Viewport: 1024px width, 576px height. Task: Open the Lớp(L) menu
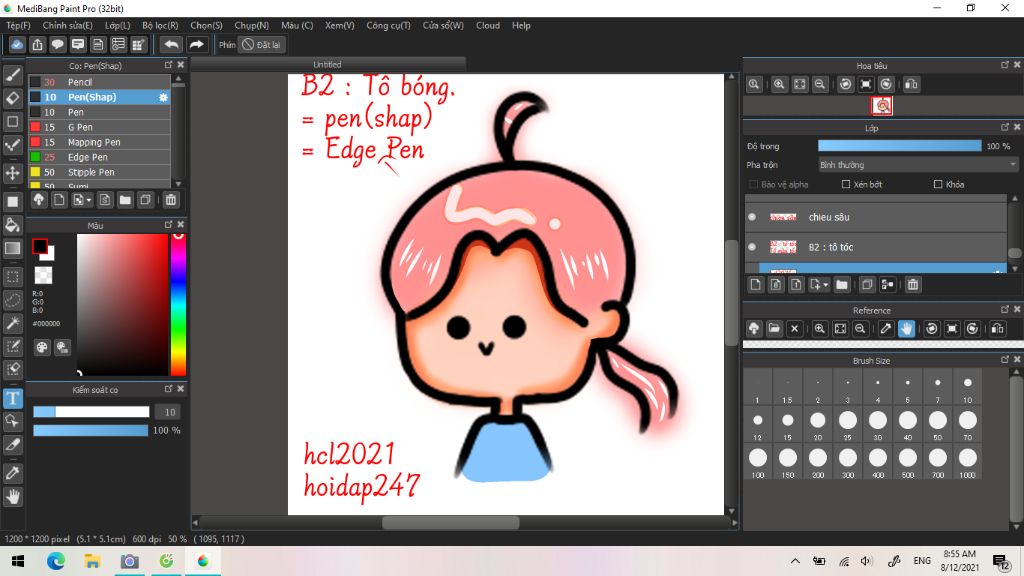[x=118, y=25]
